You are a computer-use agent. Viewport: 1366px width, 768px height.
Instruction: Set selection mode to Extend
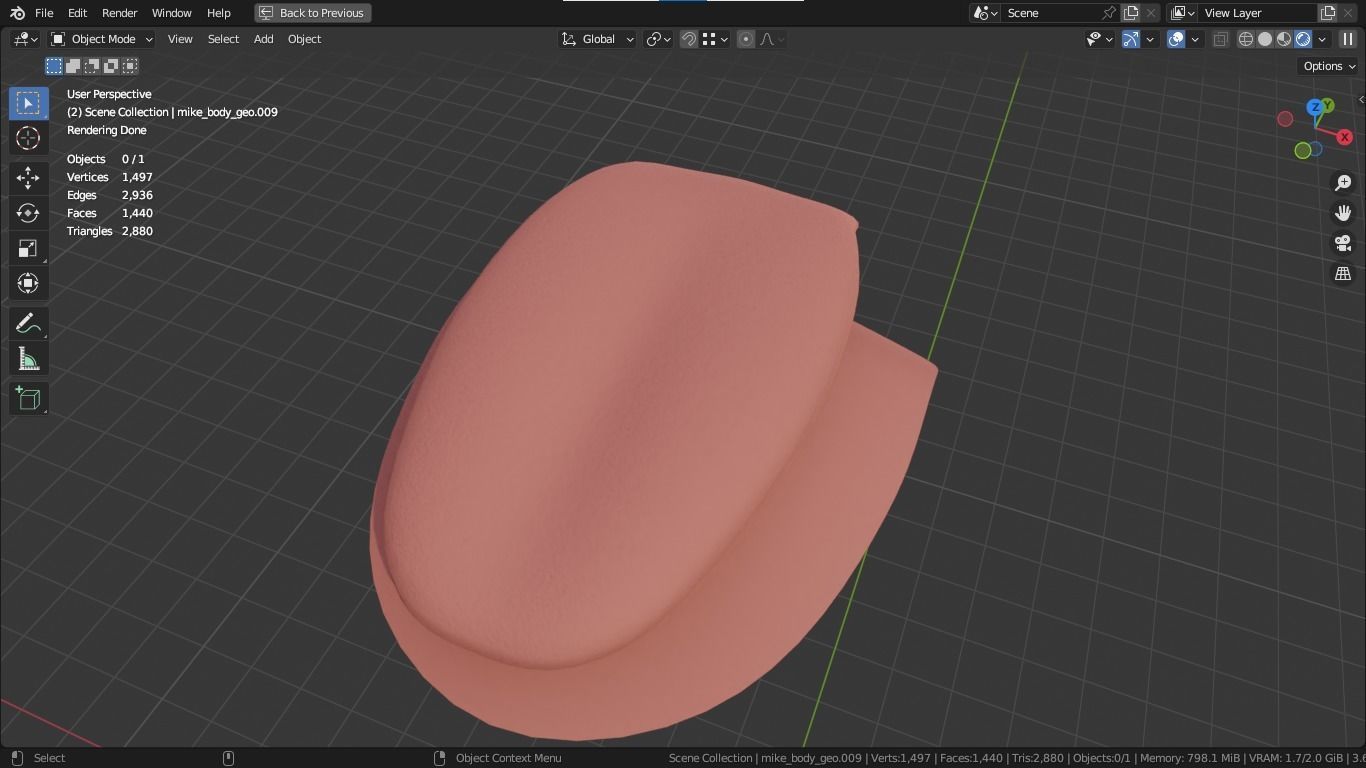tap(73, 66)
